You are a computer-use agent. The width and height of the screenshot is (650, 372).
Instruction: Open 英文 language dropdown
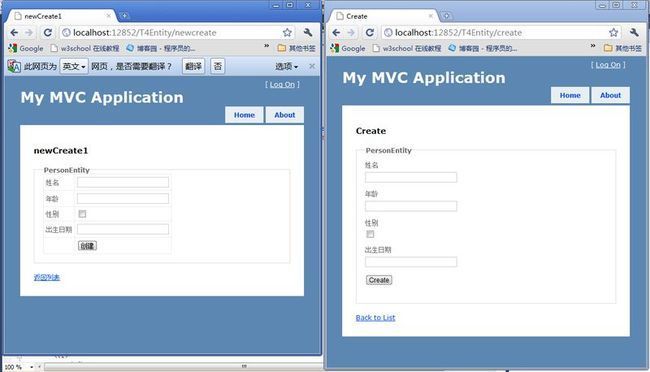tap(74, 66)
